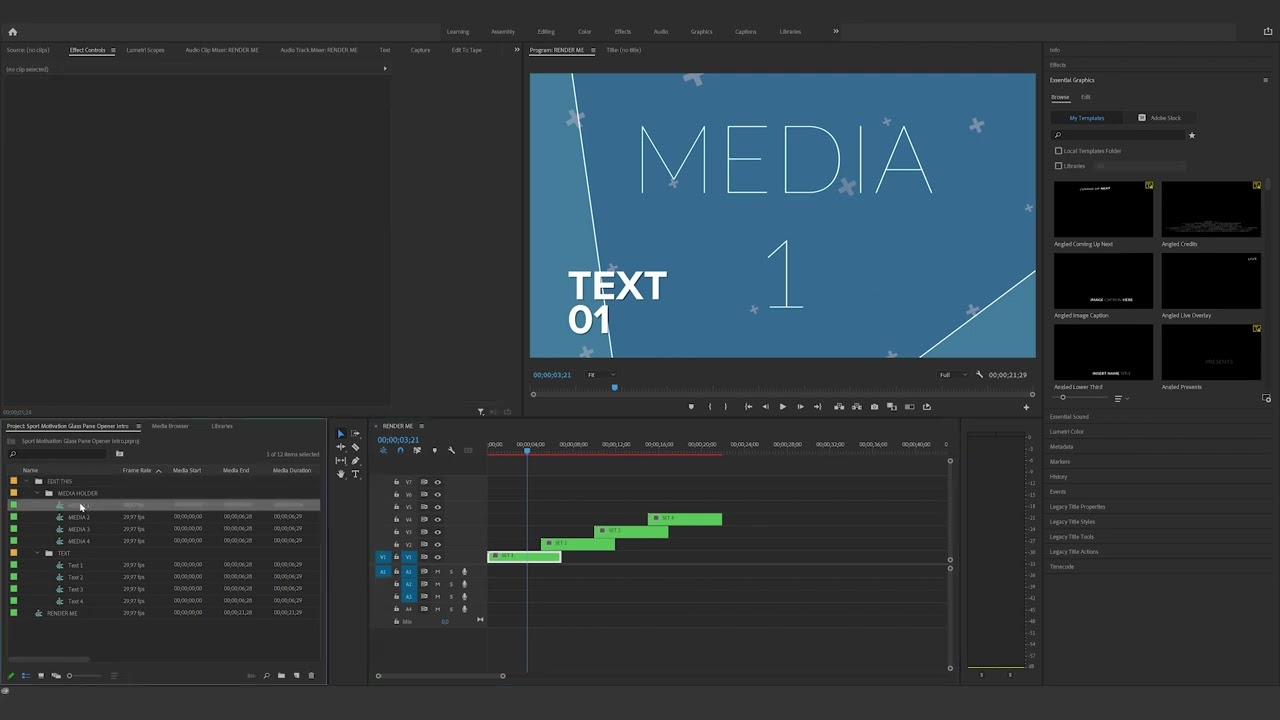Viewport: 1280px width, 720px height.
Task: Collapse the EDIT THIS bin
Action: pos(27,481)
